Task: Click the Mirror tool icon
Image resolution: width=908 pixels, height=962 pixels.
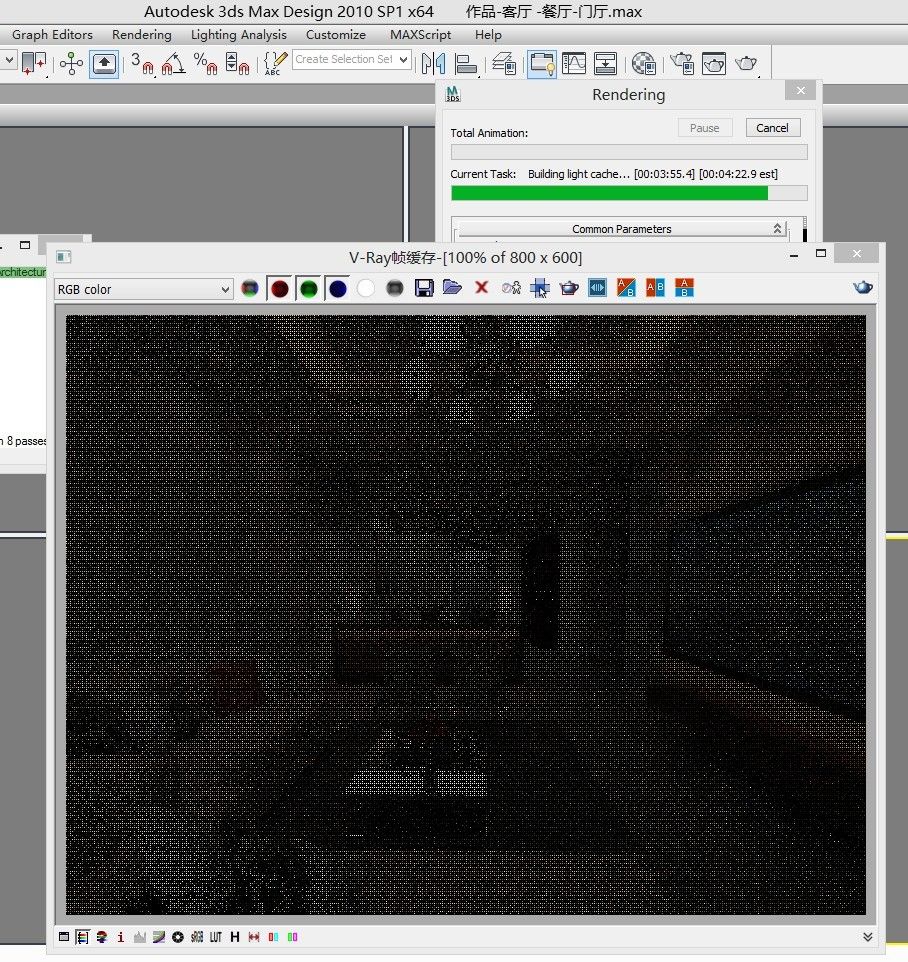Action: (x=434, y=63)
